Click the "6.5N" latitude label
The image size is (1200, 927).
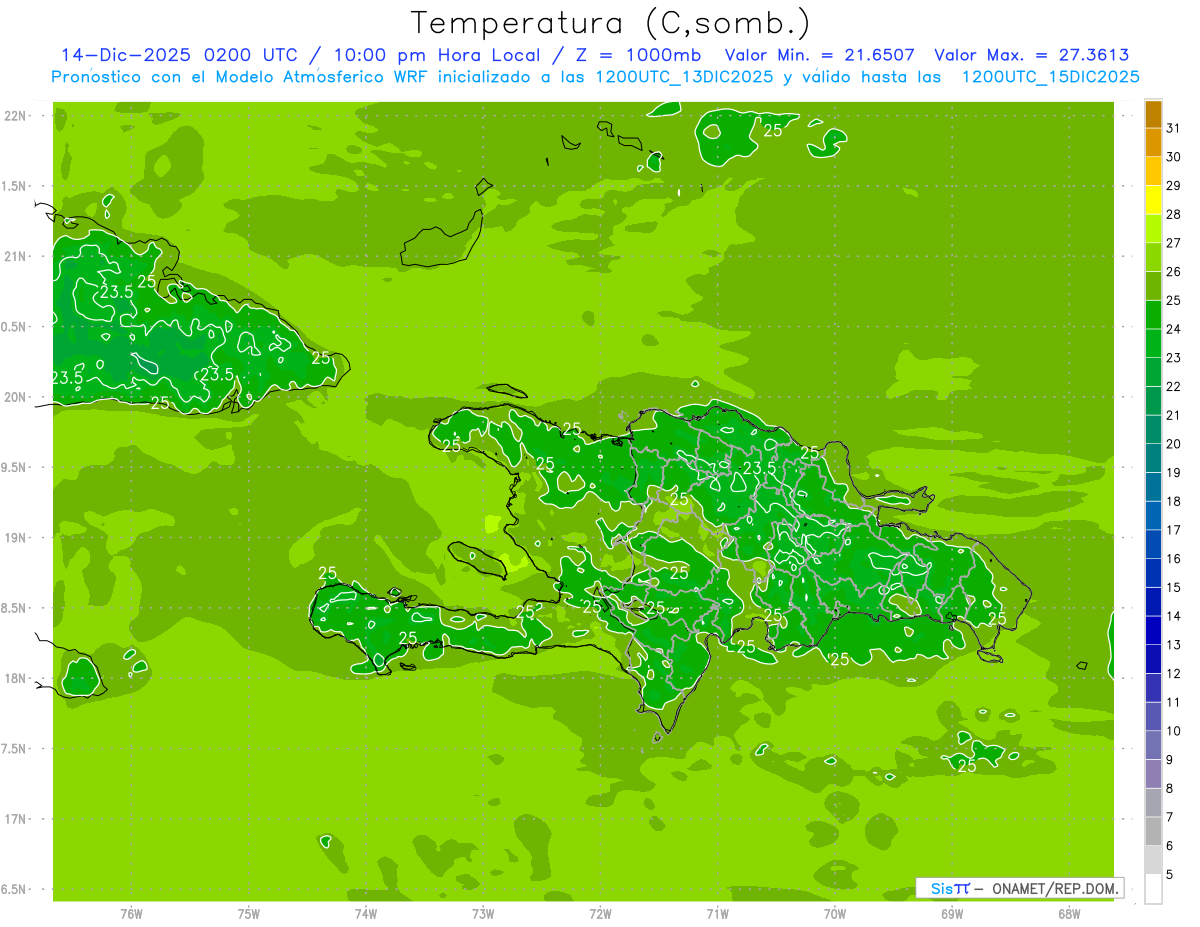[14, 889]
